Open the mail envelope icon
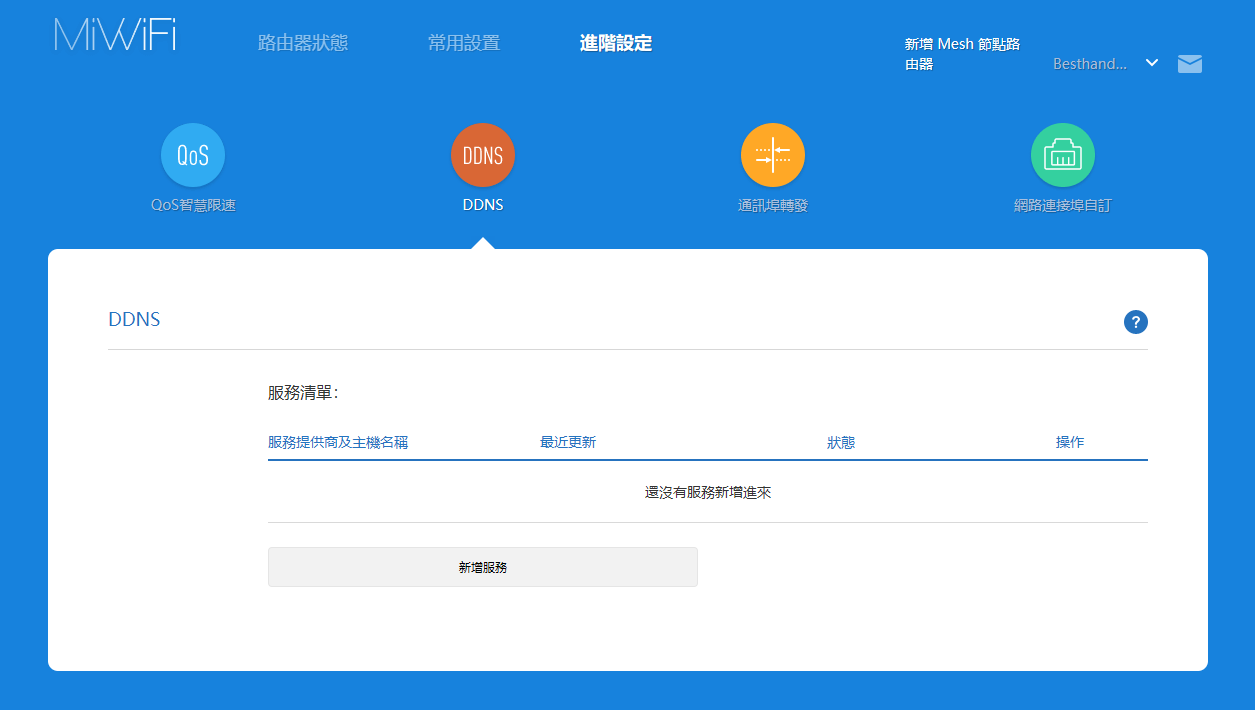 pyautogui.click(x=1190, y=64)
